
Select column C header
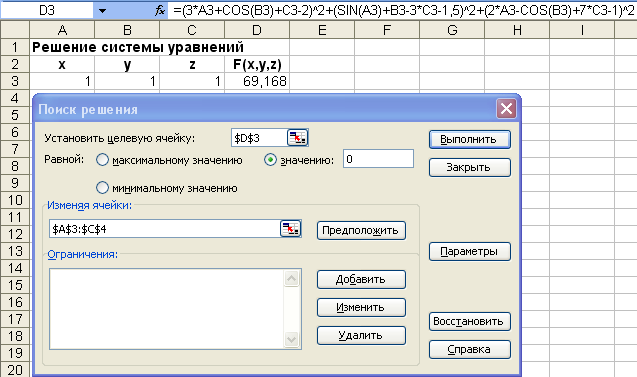pos(192,30)
